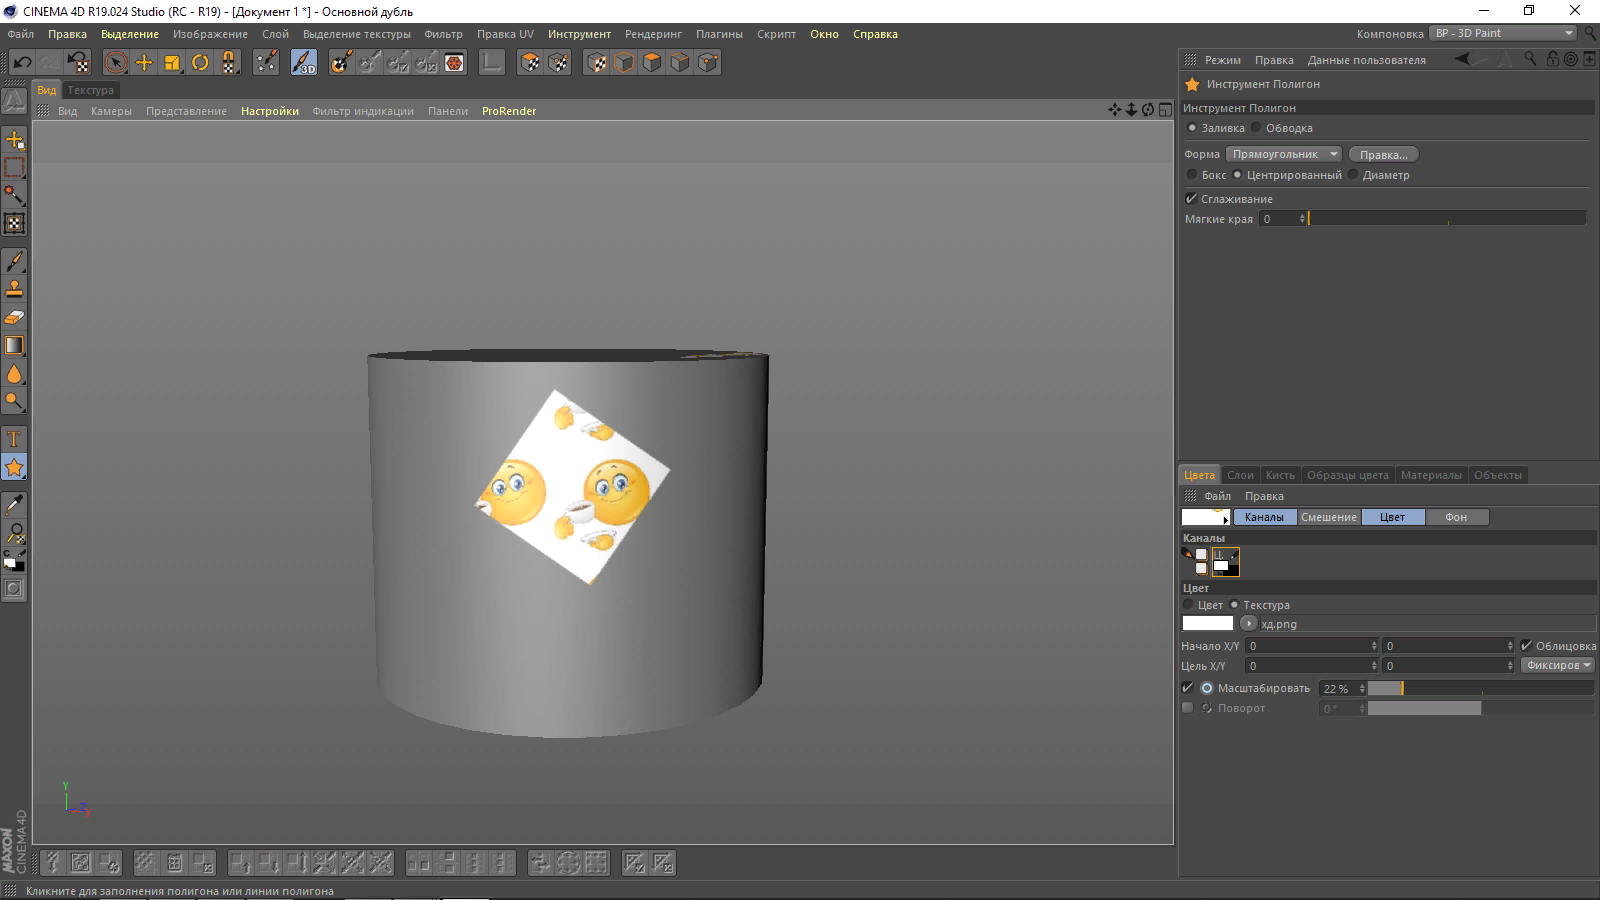Click the gradient fill tool icon

click(14, 345)
